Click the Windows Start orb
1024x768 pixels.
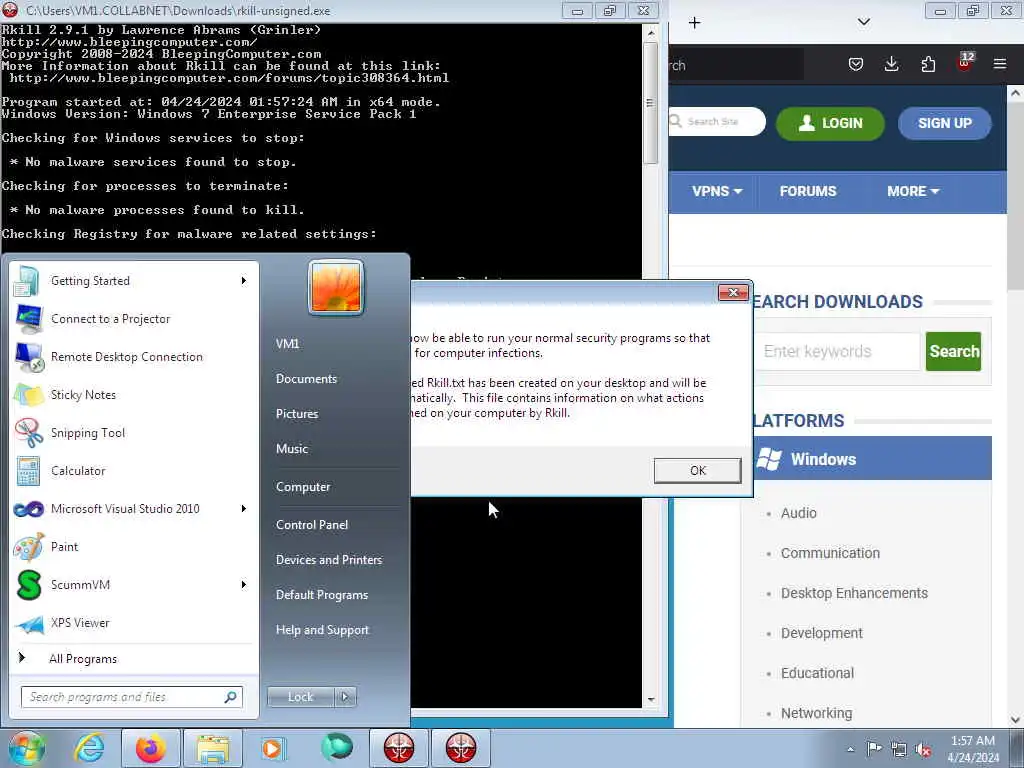coord(26,748)
